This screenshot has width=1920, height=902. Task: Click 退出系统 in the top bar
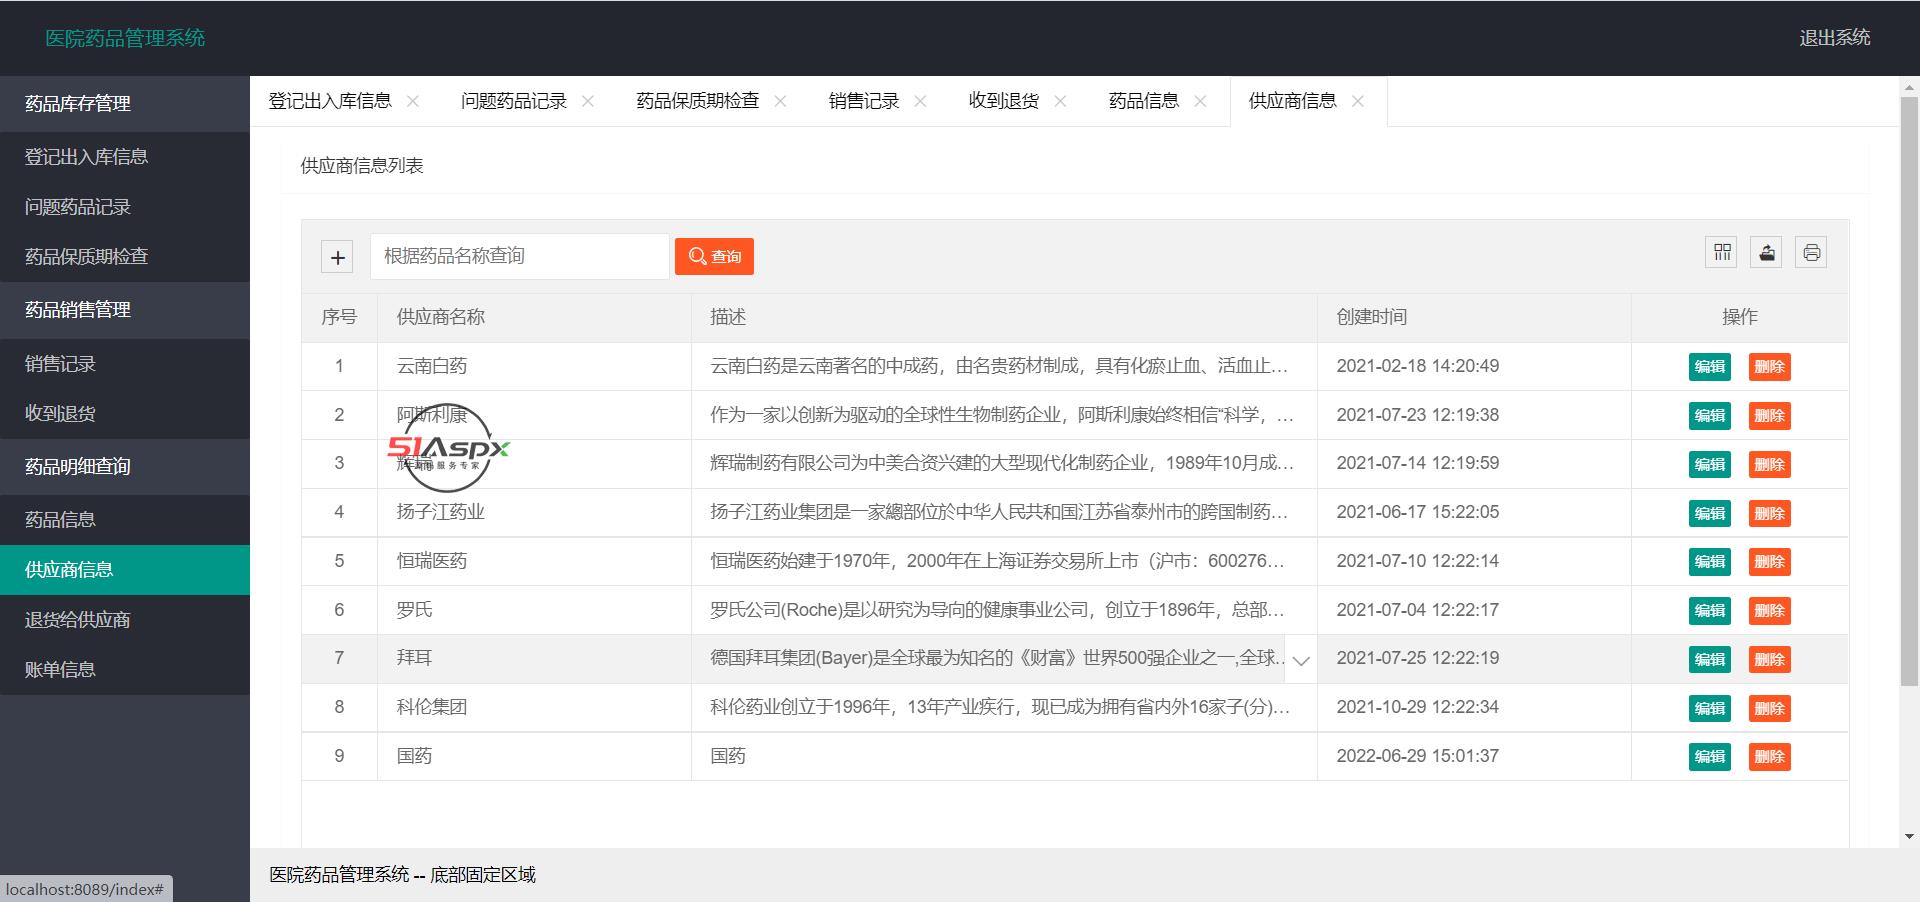1835,38
